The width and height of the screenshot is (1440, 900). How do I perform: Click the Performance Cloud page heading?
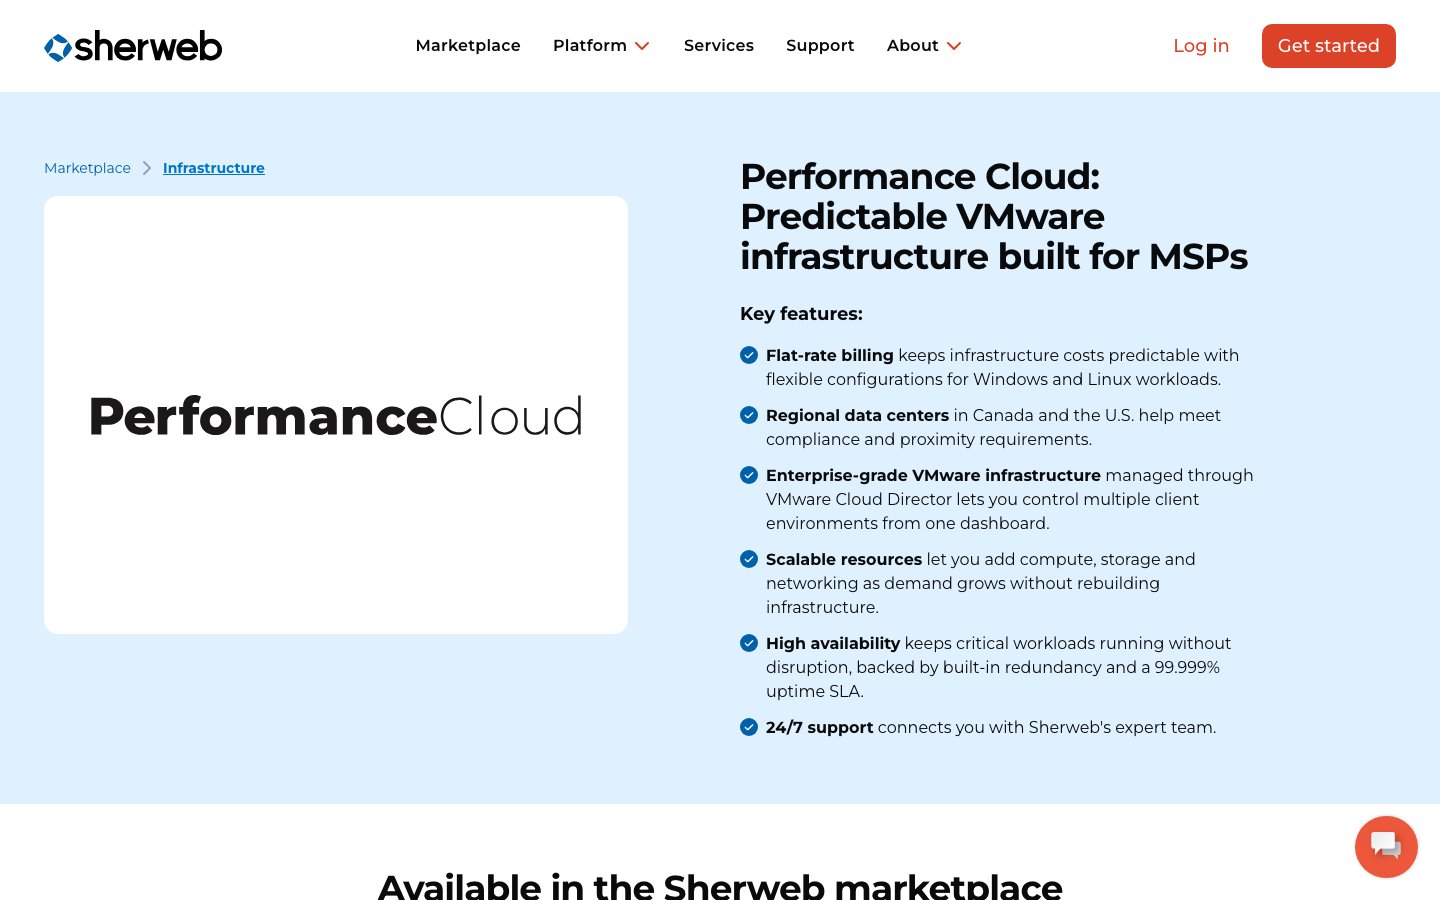(994, 216)
